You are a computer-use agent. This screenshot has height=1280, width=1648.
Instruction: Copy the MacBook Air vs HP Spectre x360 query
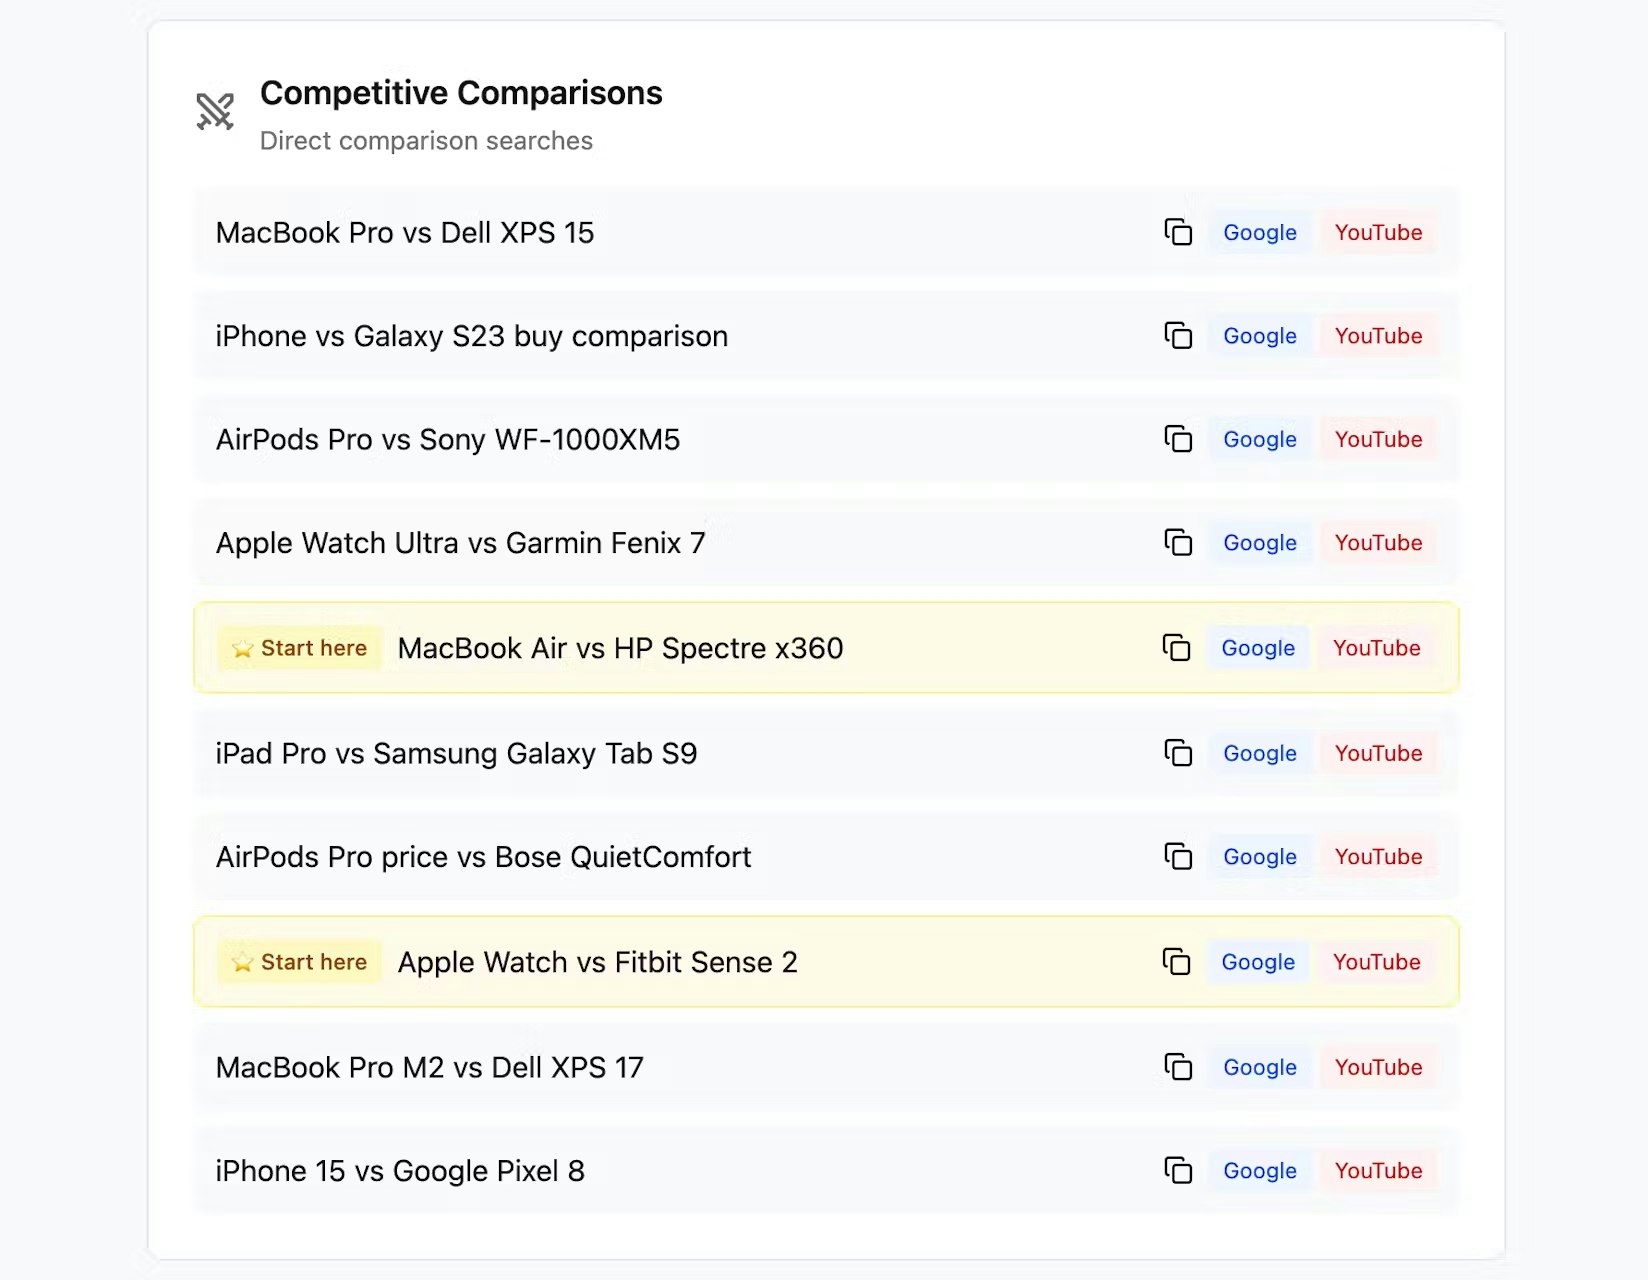tap(1177, 648)
